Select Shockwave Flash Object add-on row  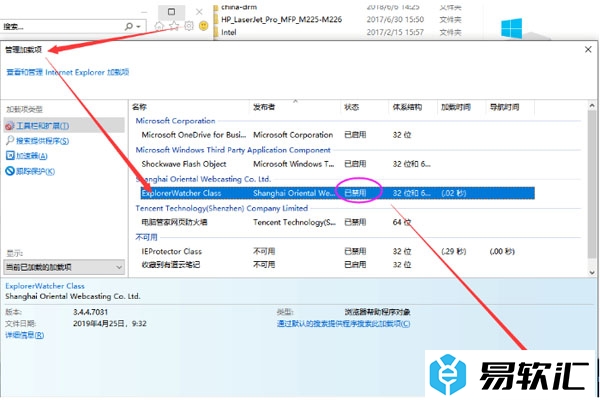[337, 164]
